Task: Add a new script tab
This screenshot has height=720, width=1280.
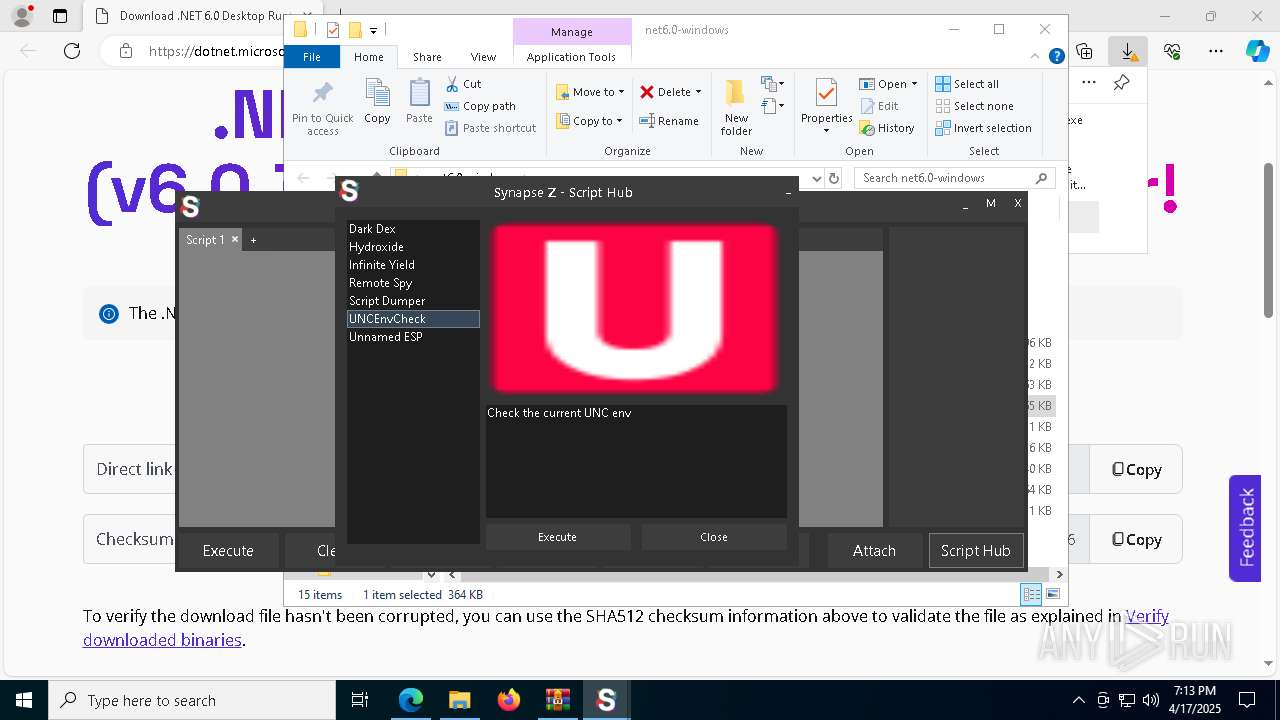Action: pyautogui.click(x=253, y=240)
